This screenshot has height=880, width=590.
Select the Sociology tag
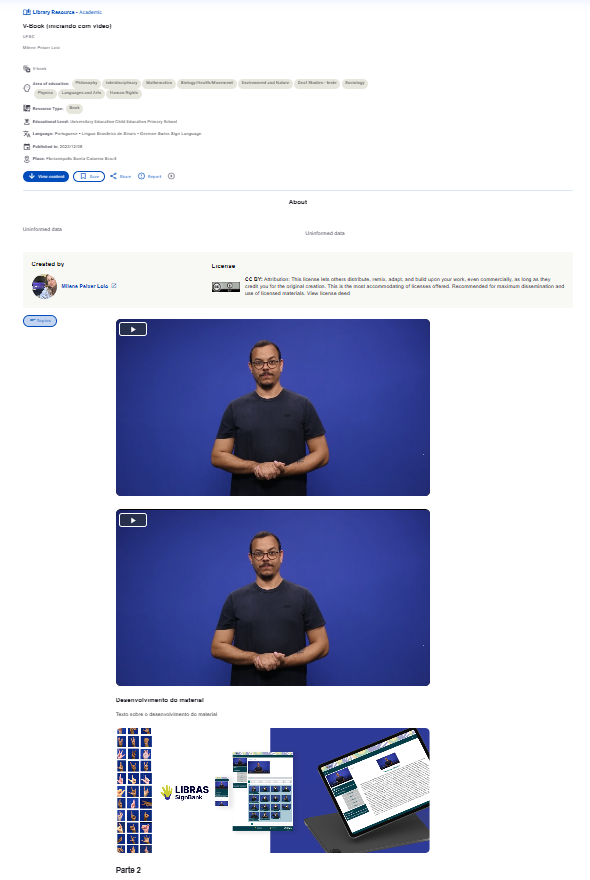pyautogui.click(x=355, y=83)
